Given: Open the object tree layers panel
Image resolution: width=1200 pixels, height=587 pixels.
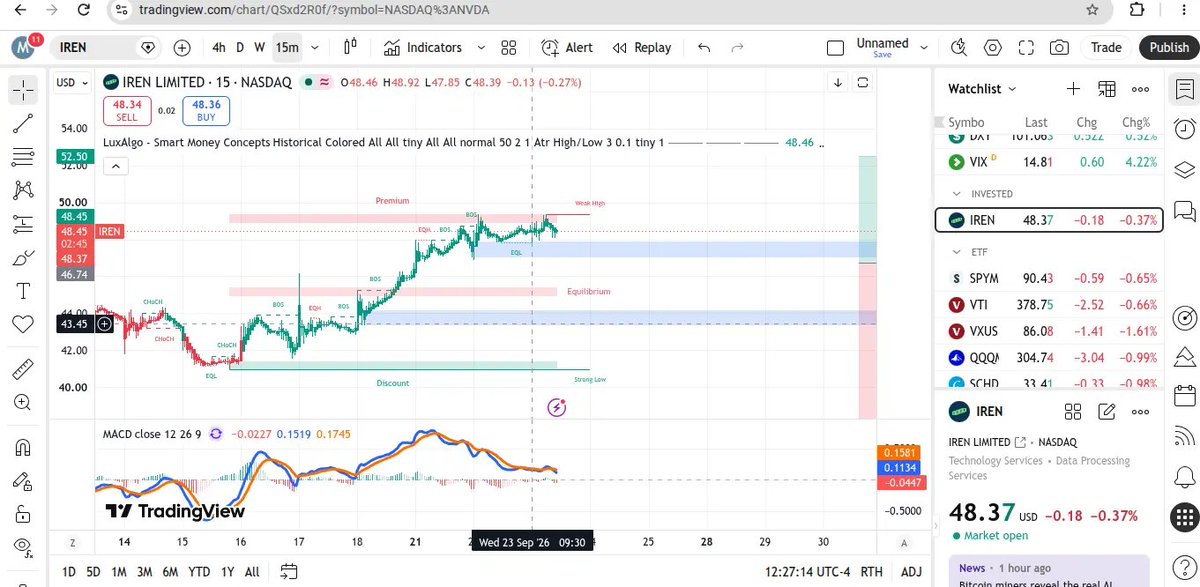Looking at the screenshot, I should 1185,169.
